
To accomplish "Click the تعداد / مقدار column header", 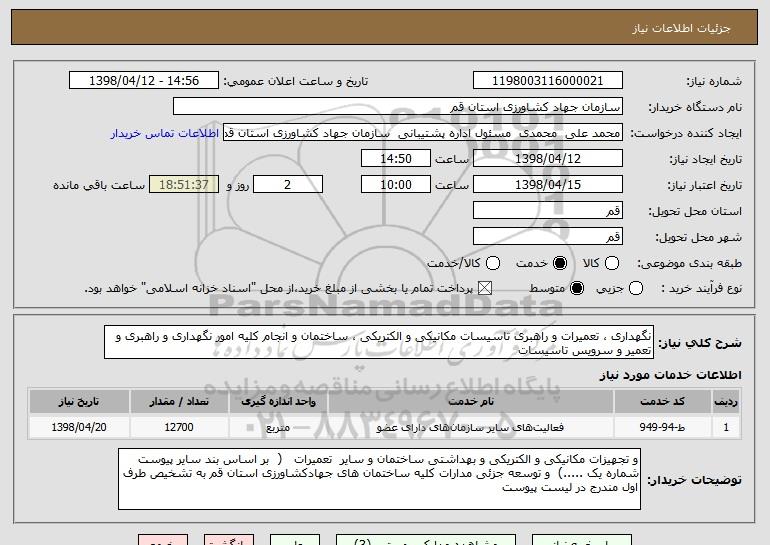I will (179, 402).
